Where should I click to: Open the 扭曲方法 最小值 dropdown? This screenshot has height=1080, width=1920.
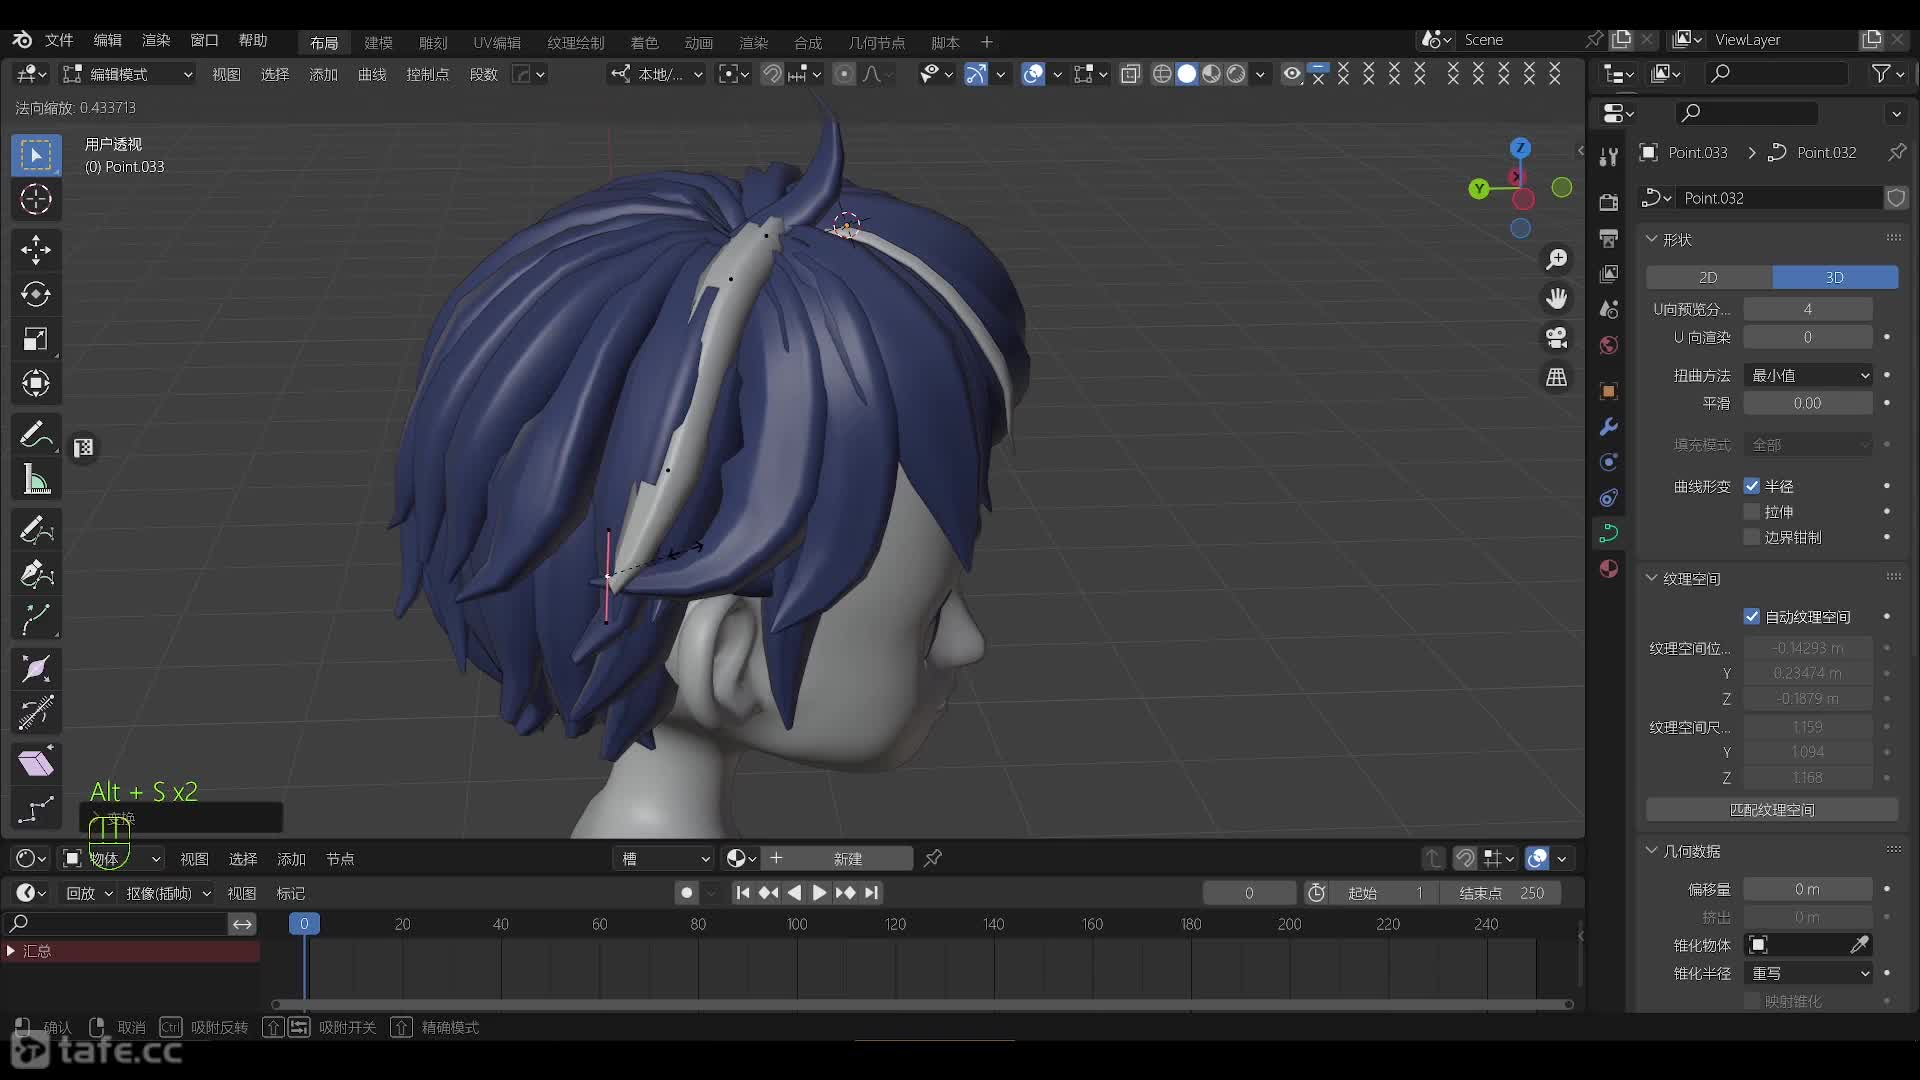[x=1808, y=375]
